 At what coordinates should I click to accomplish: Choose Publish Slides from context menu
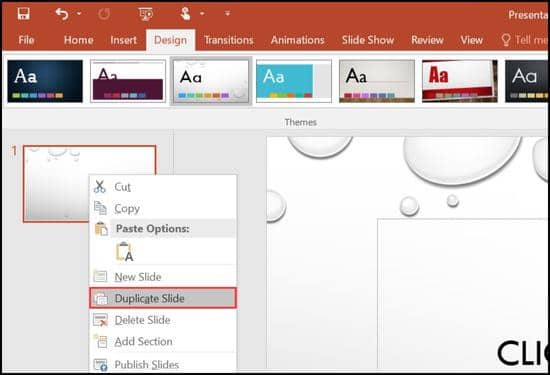[x=163, y=364]
